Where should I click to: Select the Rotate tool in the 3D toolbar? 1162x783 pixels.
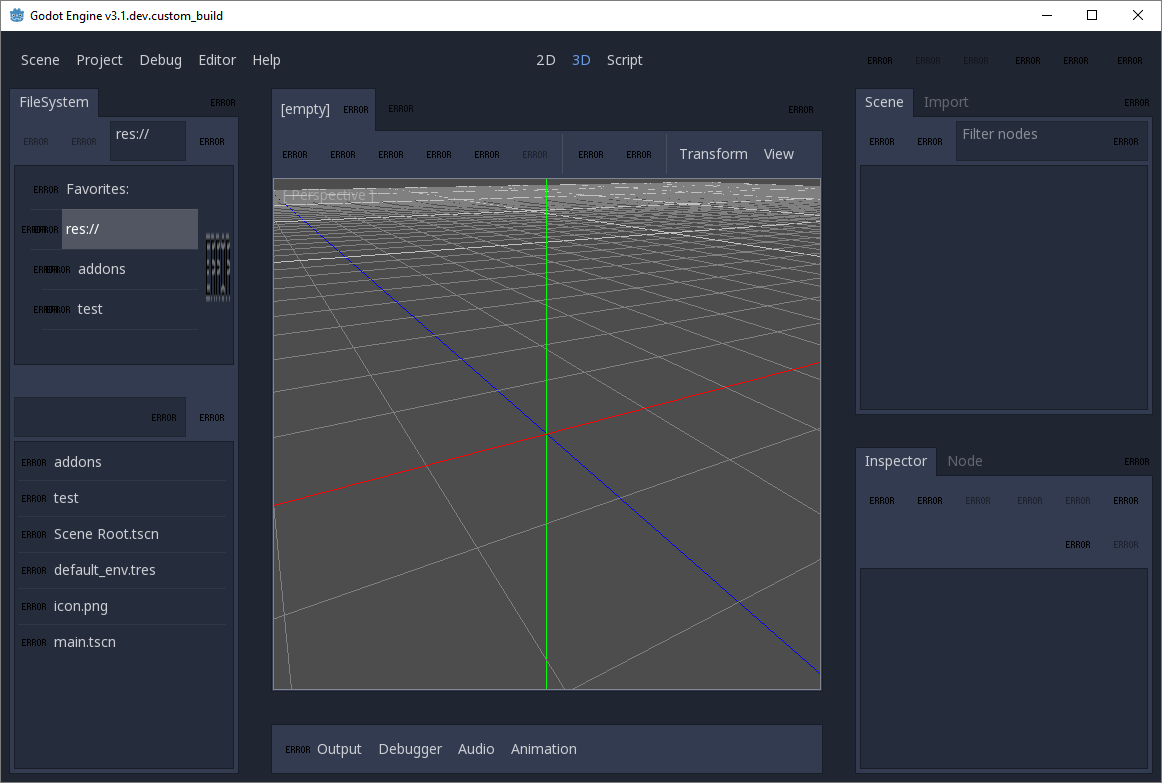[x=391, y=154]
